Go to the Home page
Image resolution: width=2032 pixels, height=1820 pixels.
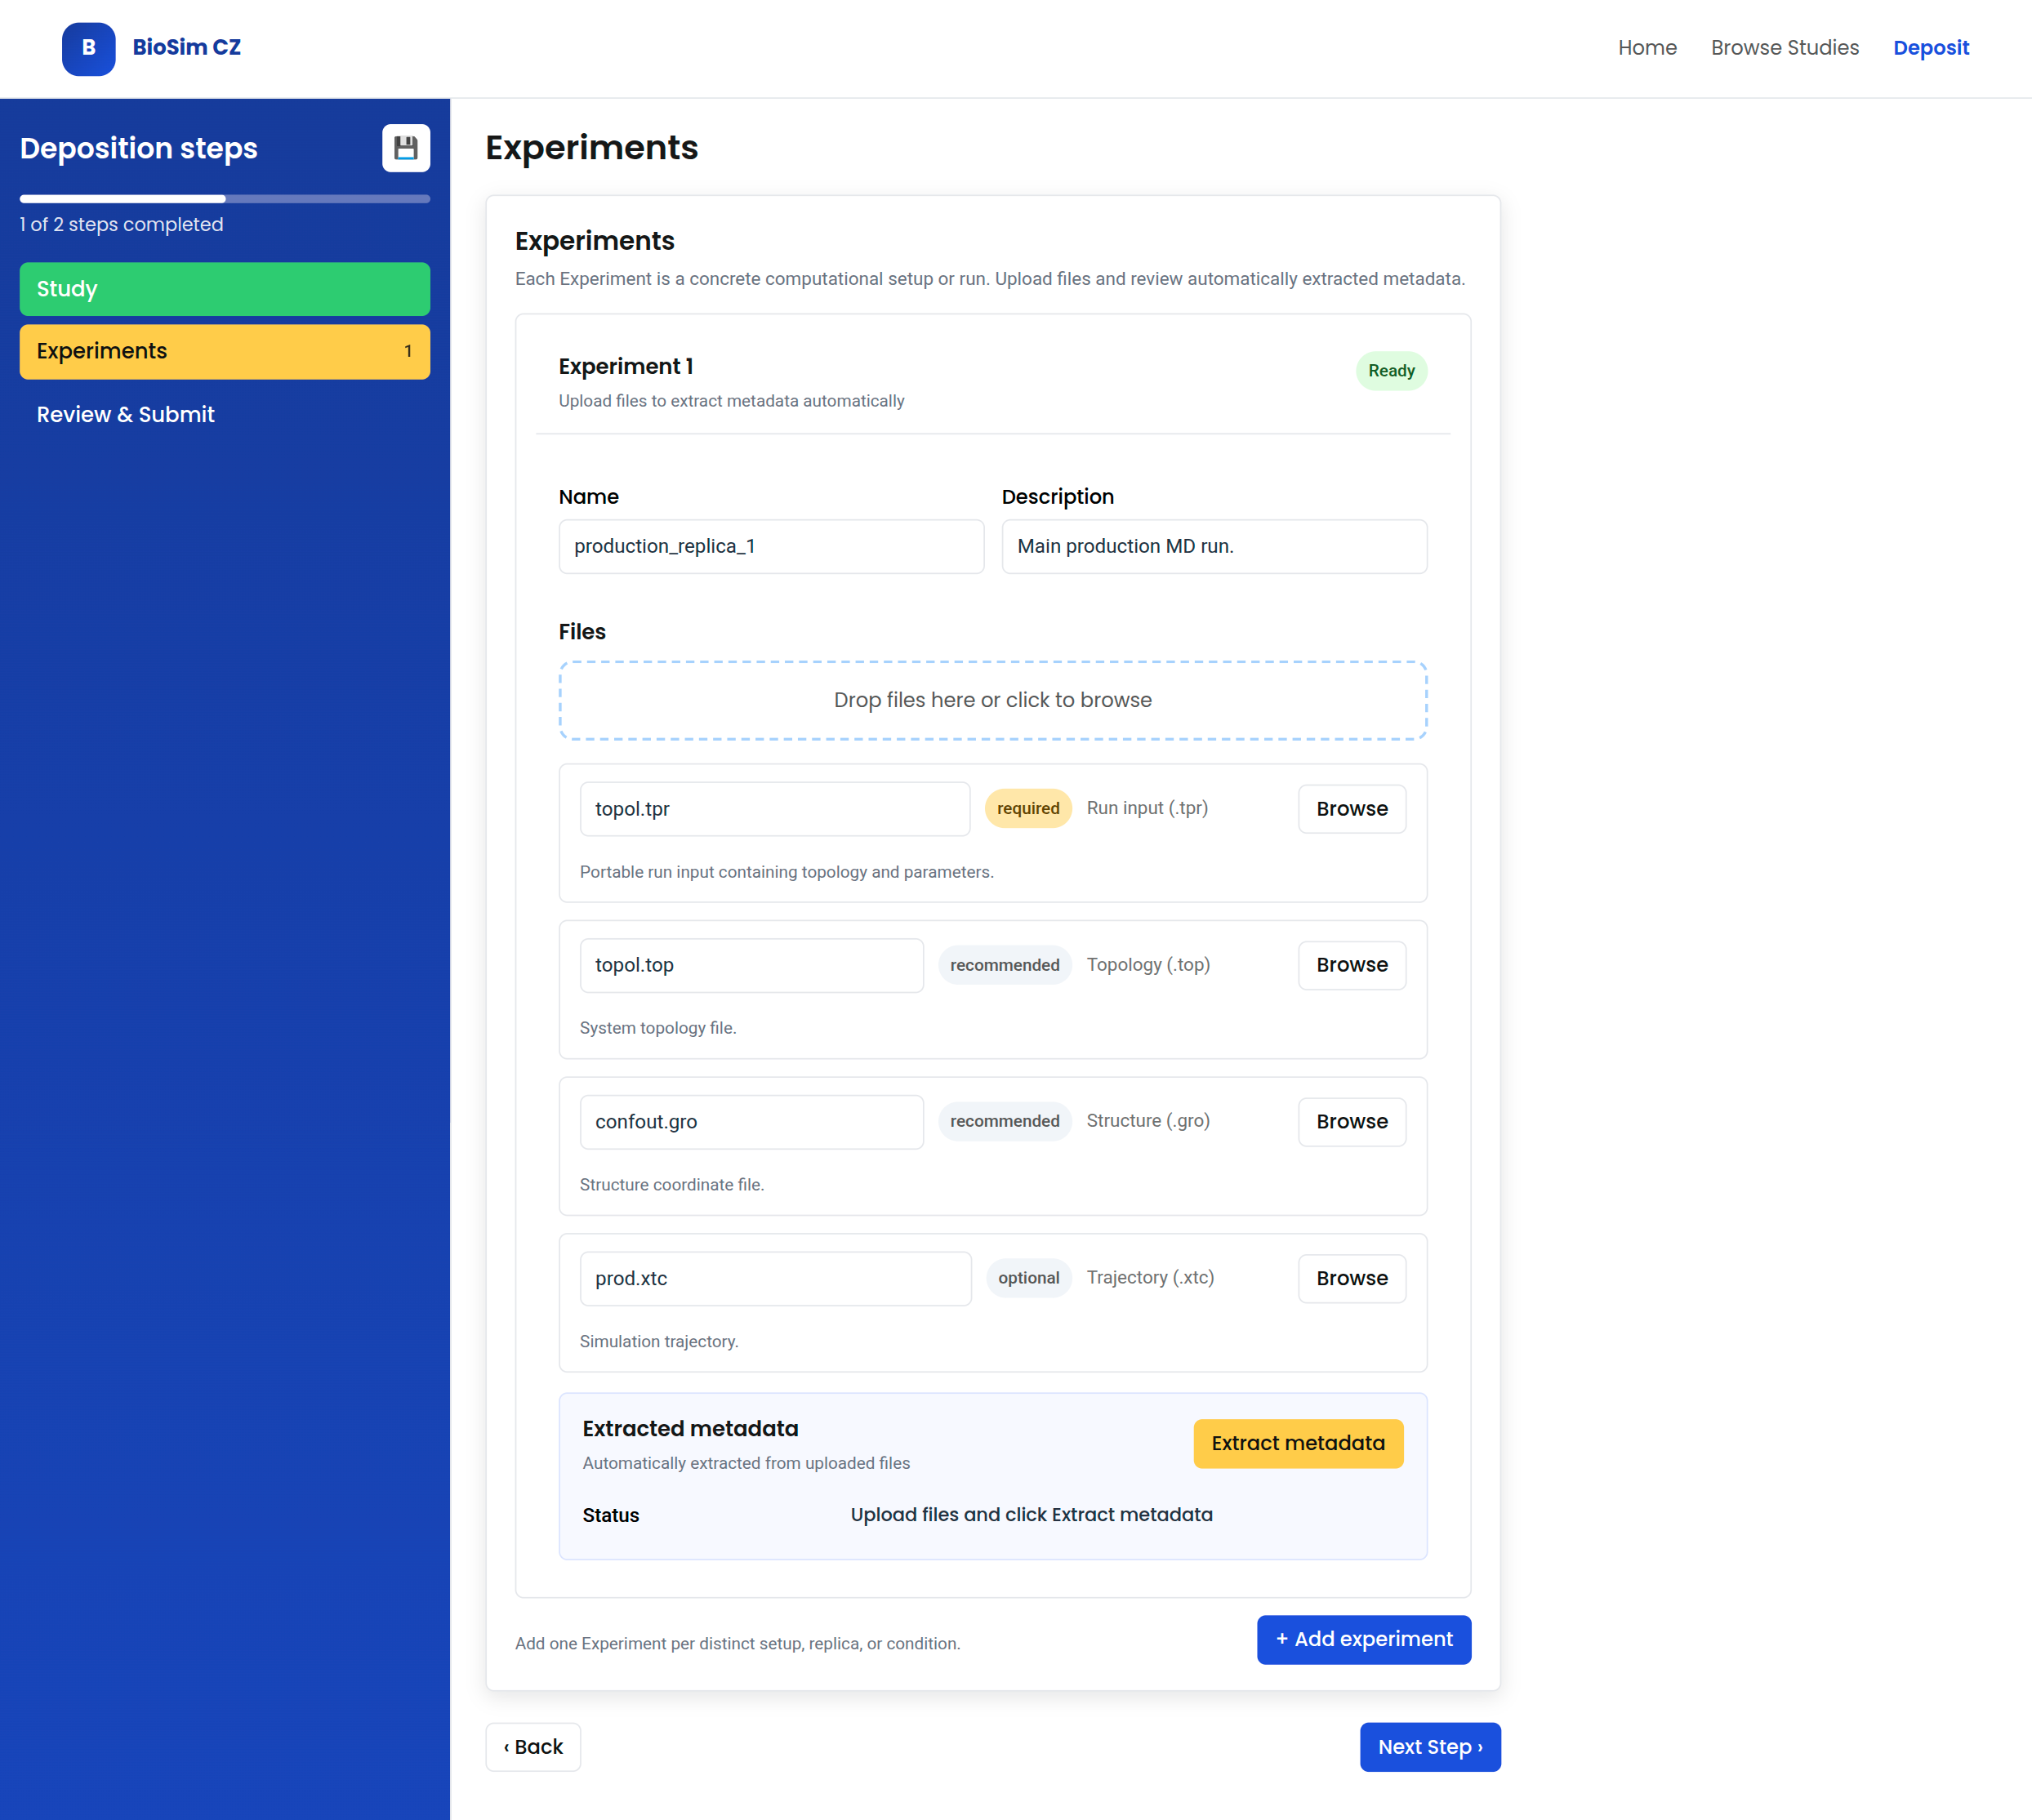pyautogui.click(x=1647, y=48)
